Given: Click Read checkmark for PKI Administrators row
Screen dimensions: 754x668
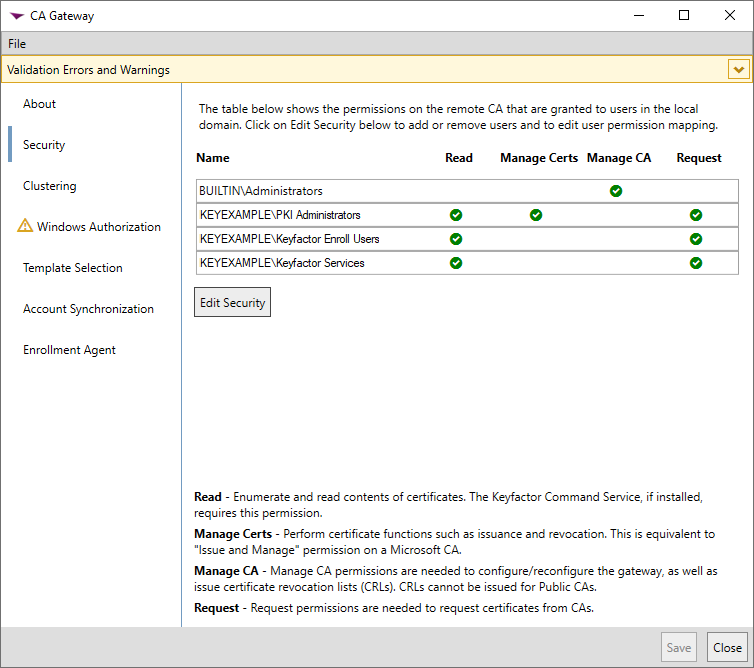Looking at the screenshot, I should pyautogui.click(x=456, y=215).
